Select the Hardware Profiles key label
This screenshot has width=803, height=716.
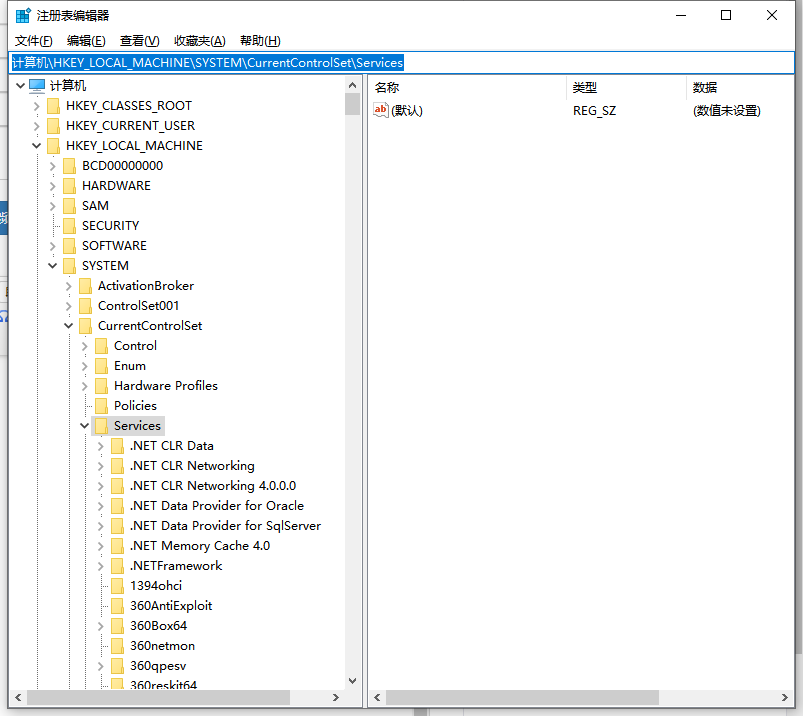point(166,386)
